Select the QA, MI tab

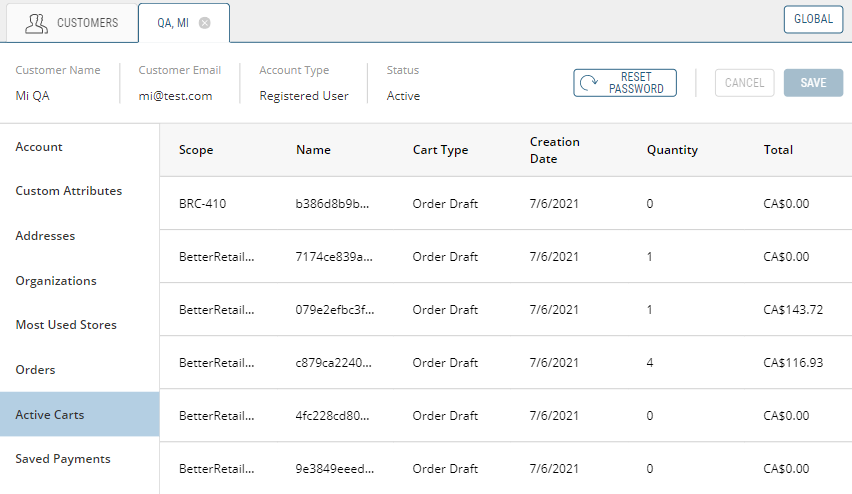[172, 23]
